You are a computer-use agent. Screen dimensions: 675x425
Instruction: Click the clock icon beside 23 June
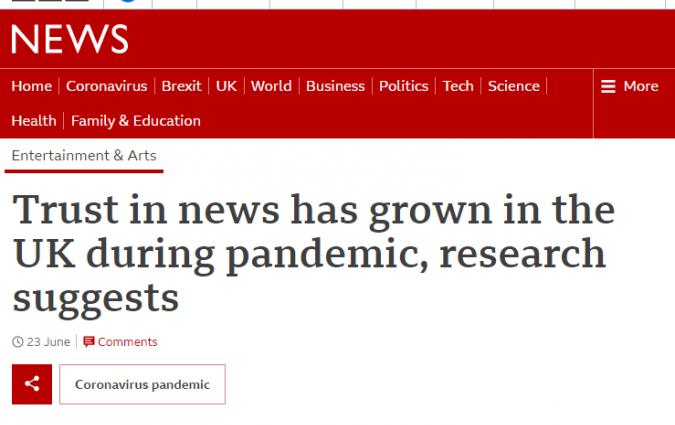click(x=17, y=342)
